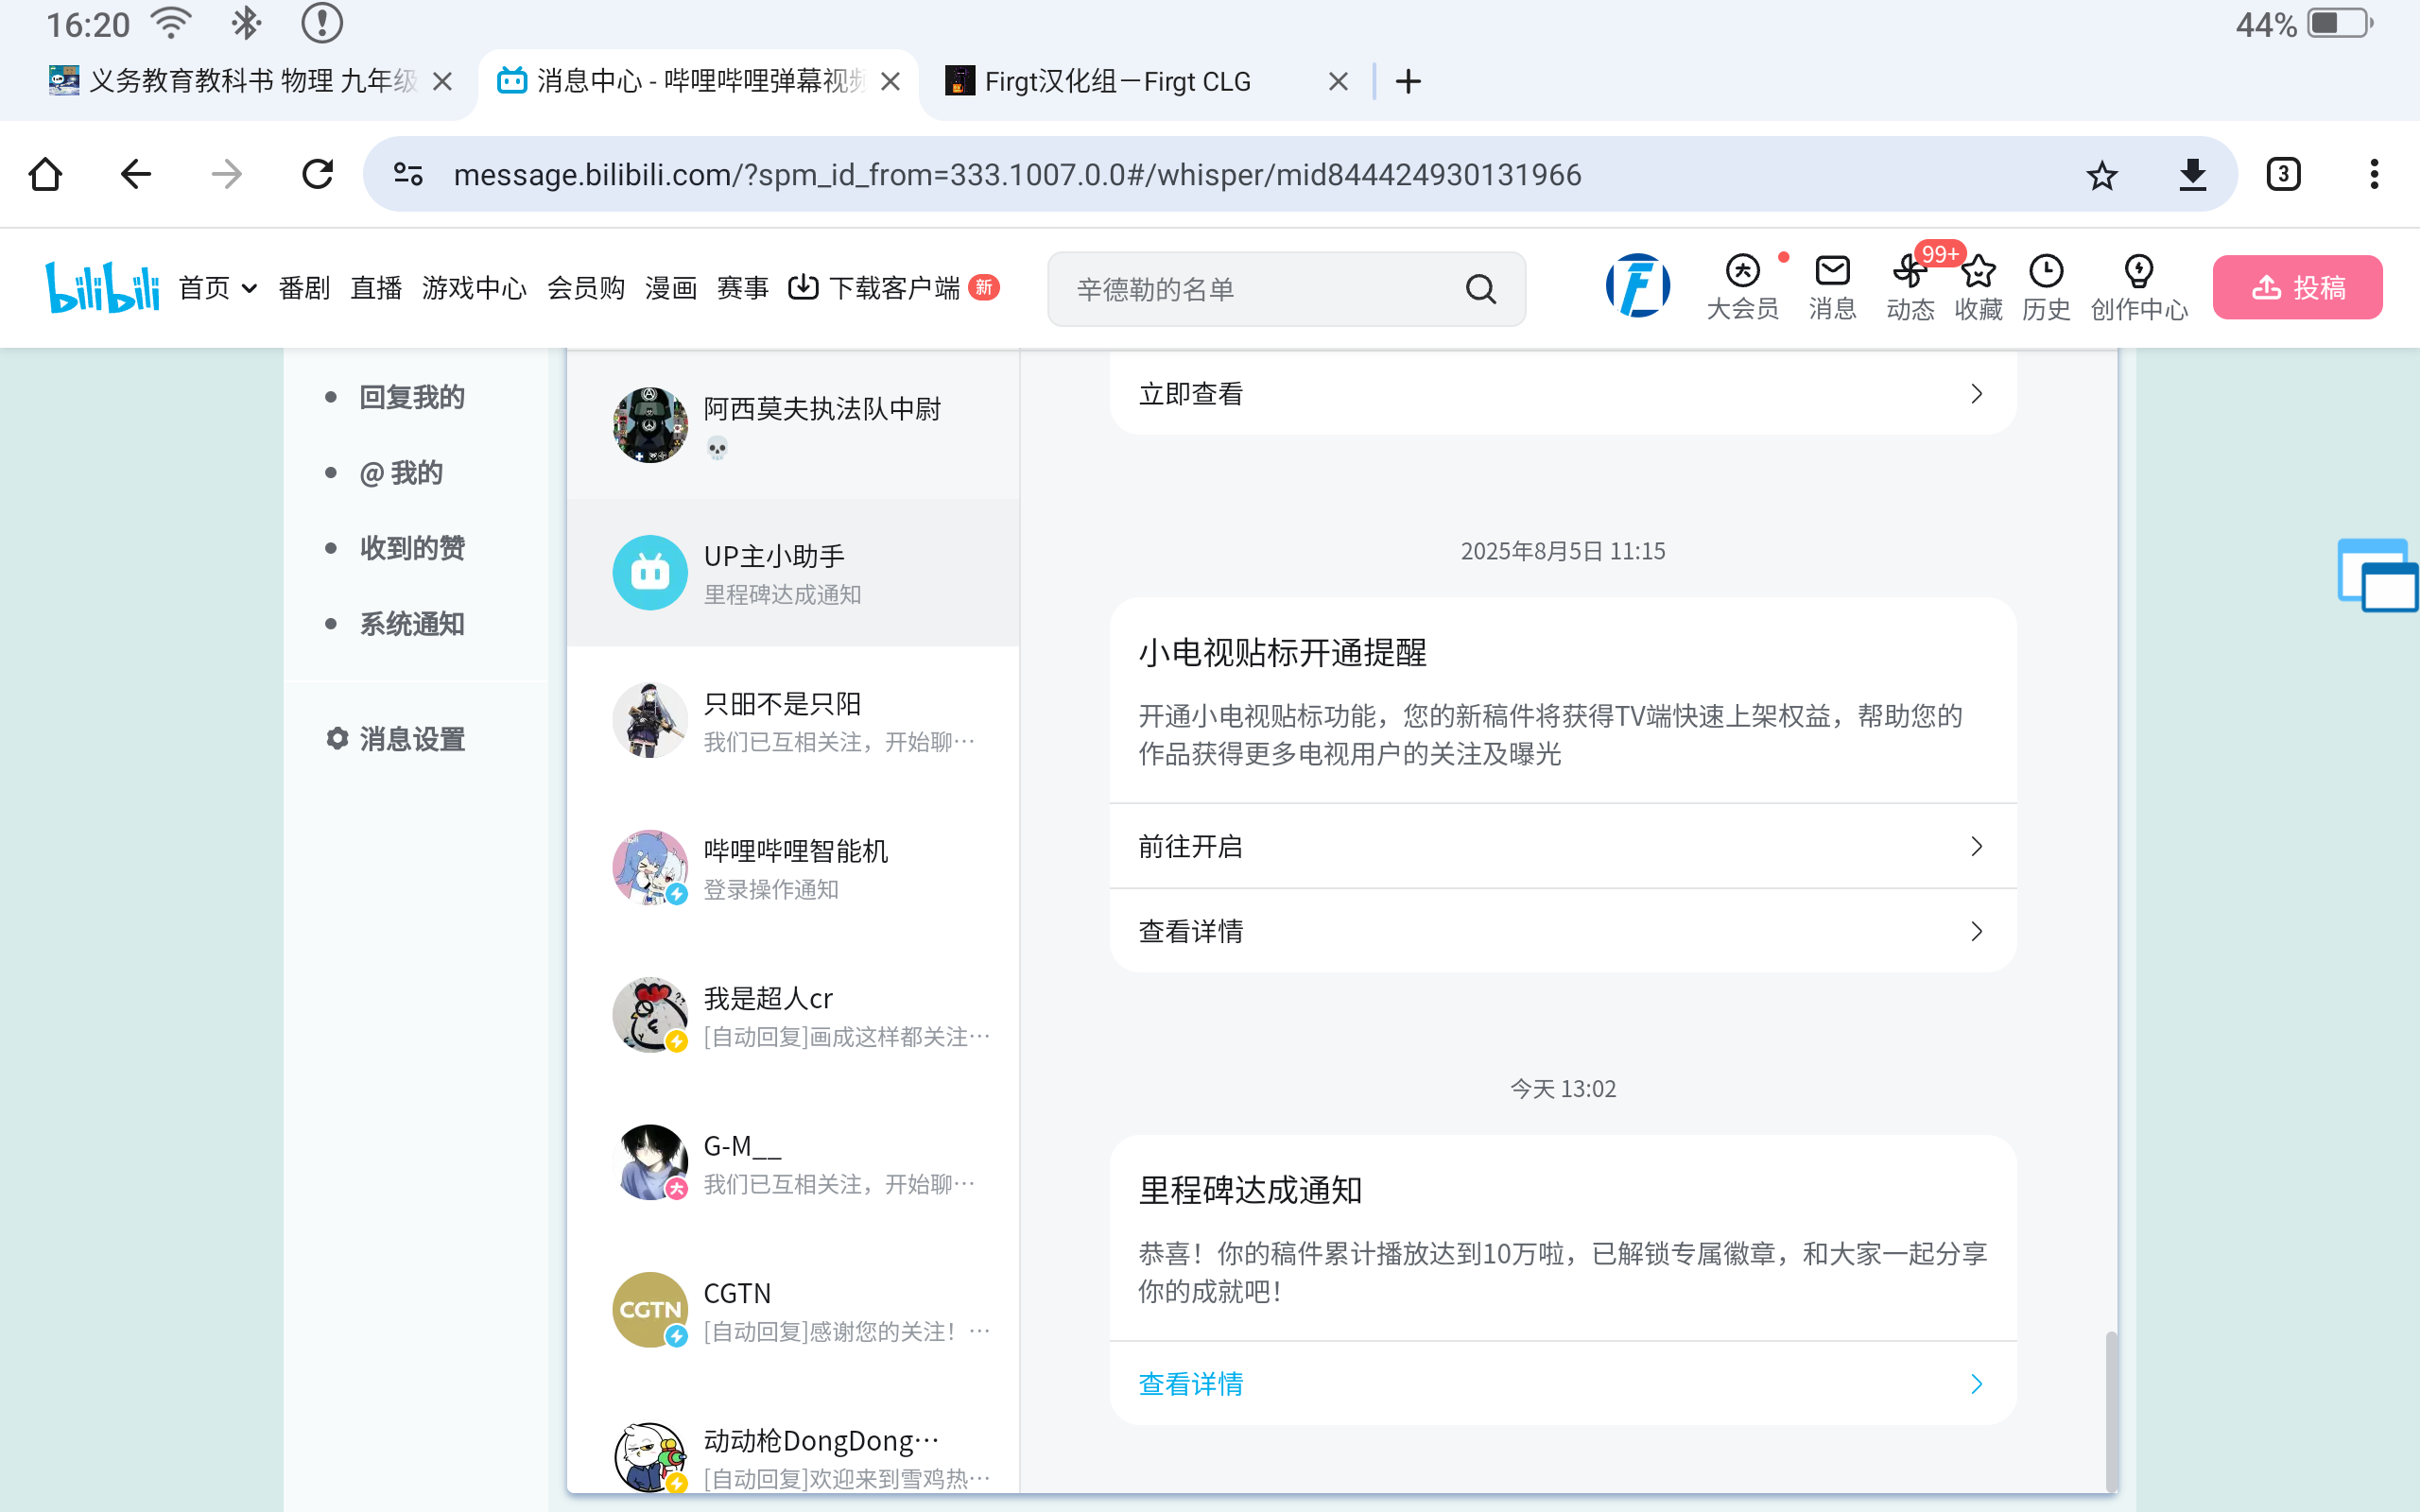The height and width of the screenshot is (1512, 2420).
Task: Open the tab switcher showing 3 tabs
Action: [2283, 174]
